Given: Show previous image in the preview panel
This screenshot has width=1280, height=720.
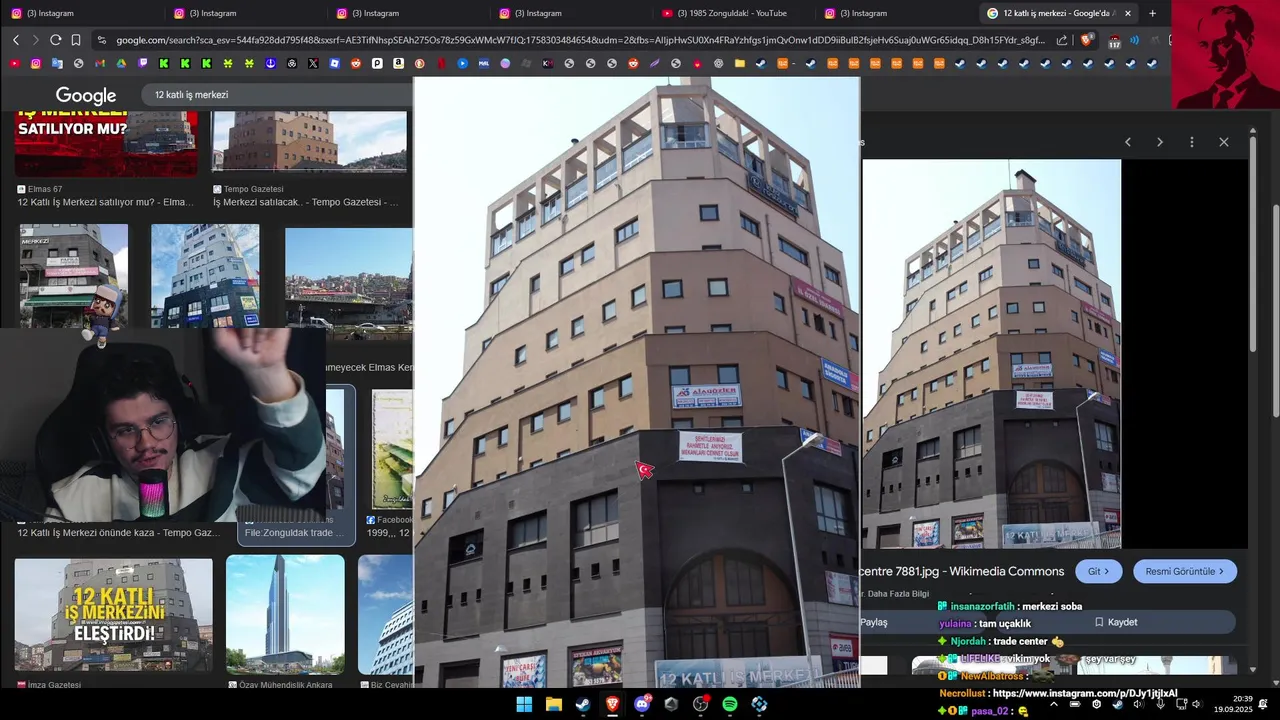Looking at the screenshot, I should point(1128,142).
